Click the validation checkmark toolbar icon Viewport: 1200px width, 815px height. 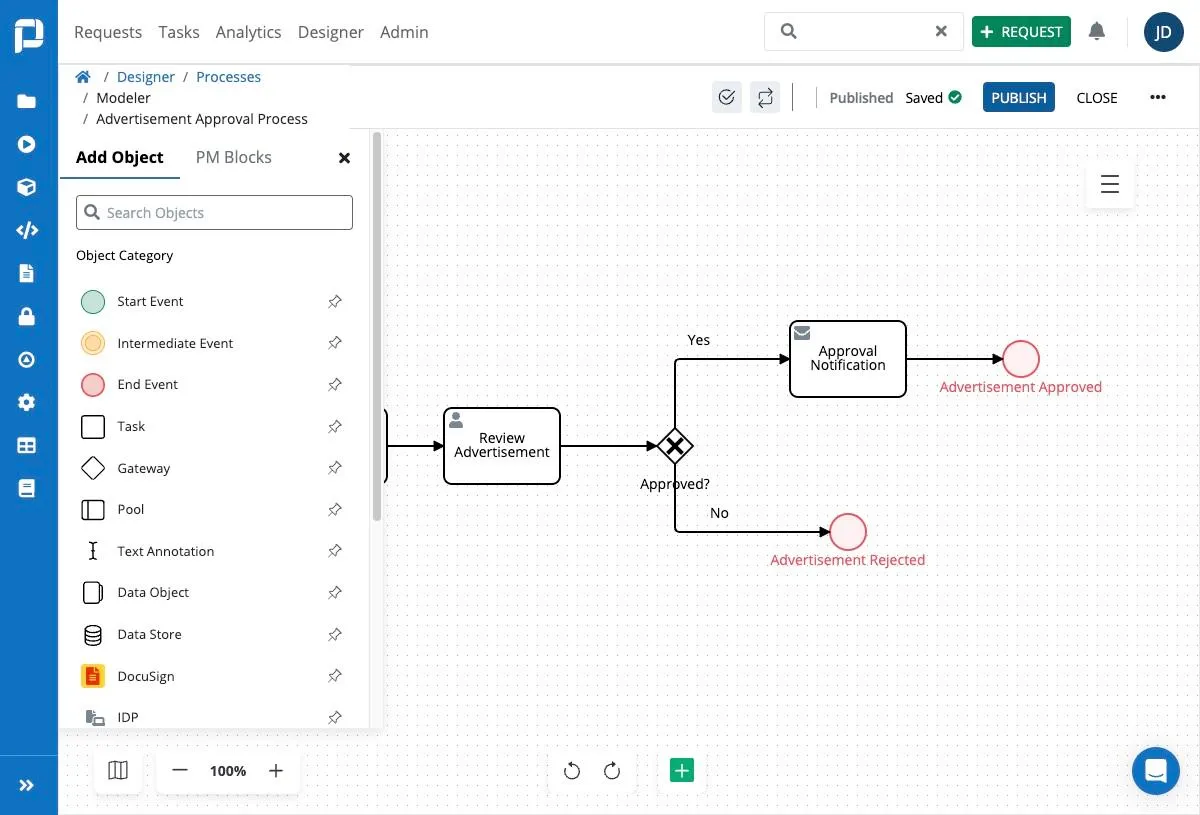(x=727, y=97)
